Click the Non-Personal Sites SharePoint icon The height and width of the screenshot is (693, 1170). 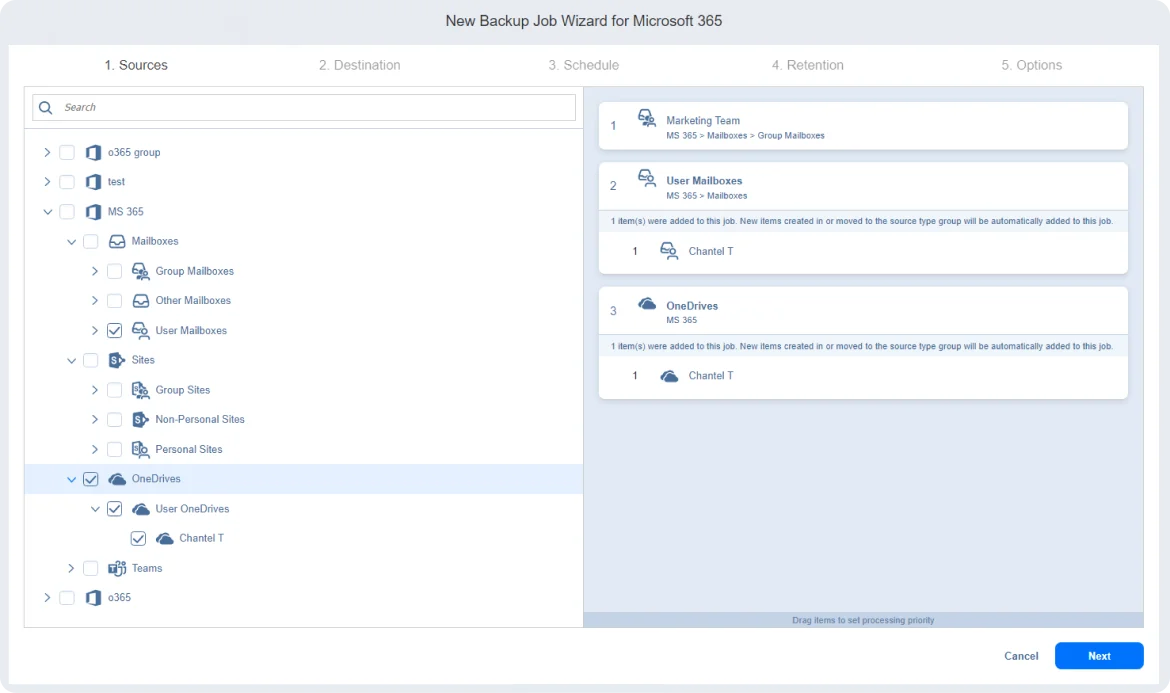141,419
